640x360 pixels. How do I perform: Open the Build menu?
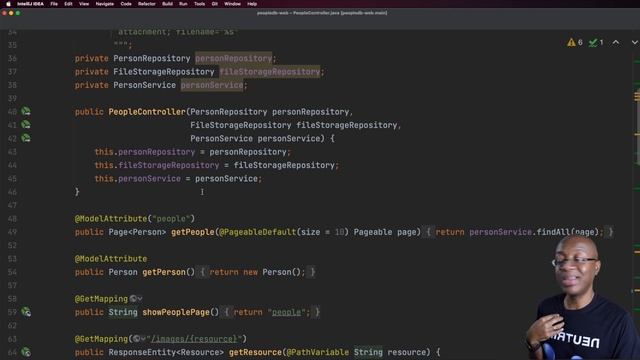(167, 4)
